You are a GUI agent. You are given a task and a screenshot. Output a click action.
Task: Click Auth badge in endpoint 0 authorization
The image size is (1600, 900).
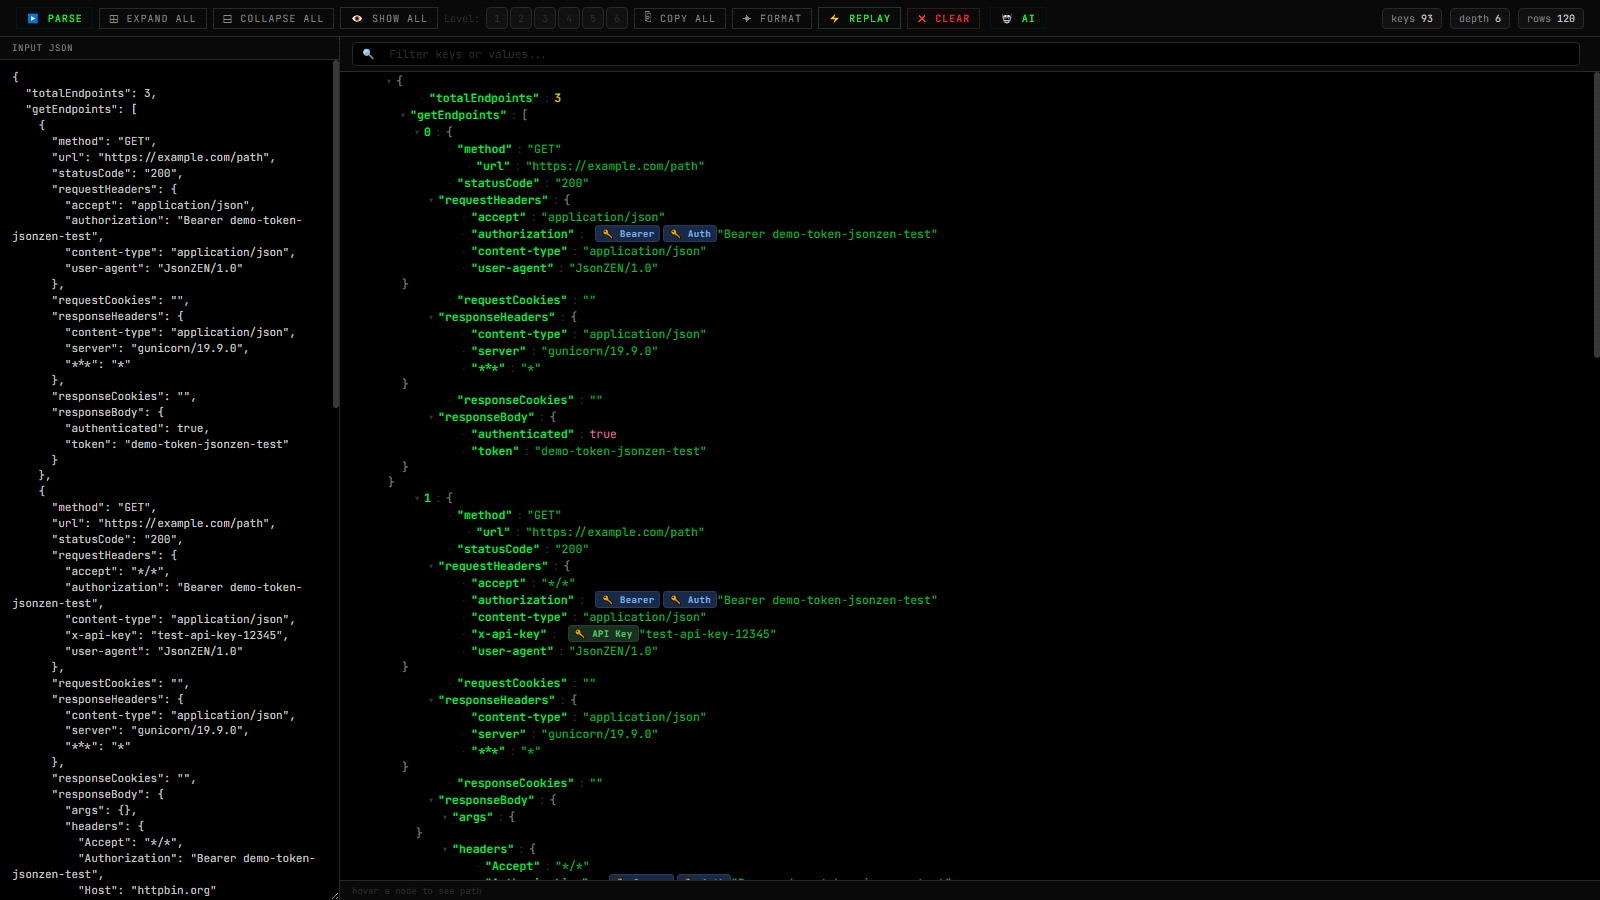pyautogui.click(x=690, y=234)
